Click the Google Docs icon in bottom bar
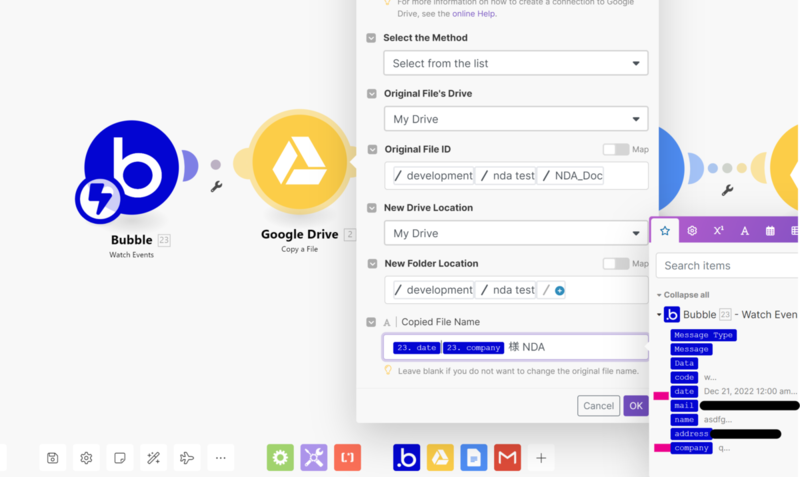800x477 pixels. coord(474,457)
